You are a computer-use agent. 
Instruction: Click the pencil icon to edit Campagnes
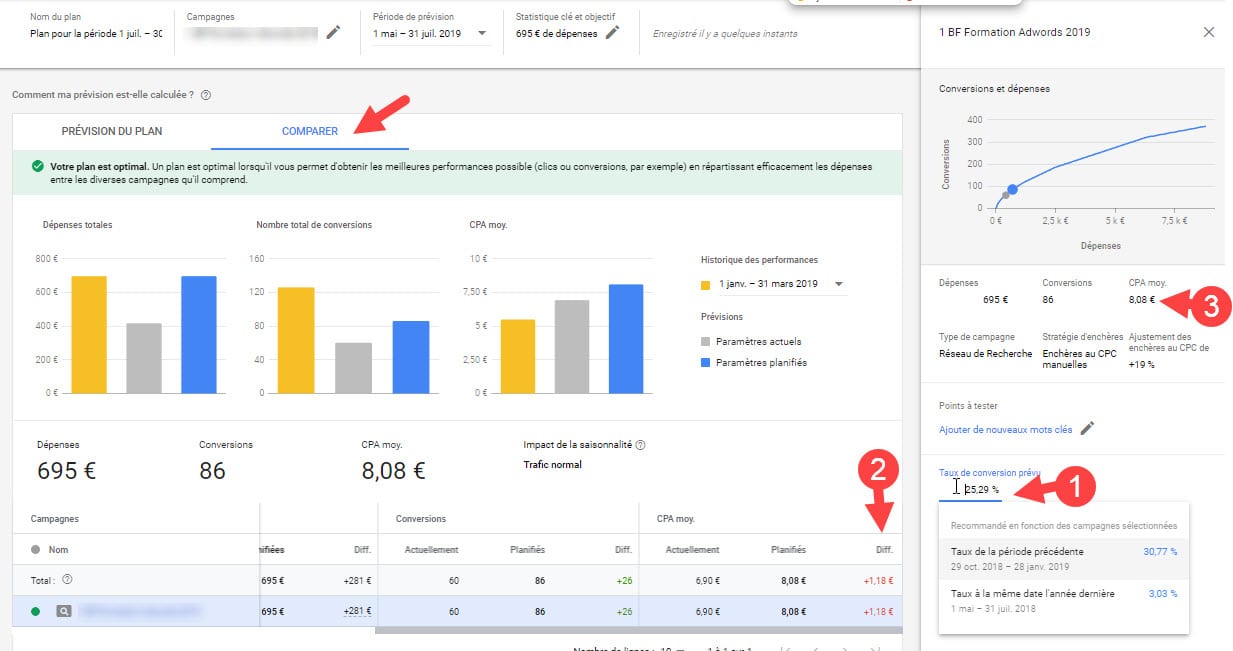(334, 31)
